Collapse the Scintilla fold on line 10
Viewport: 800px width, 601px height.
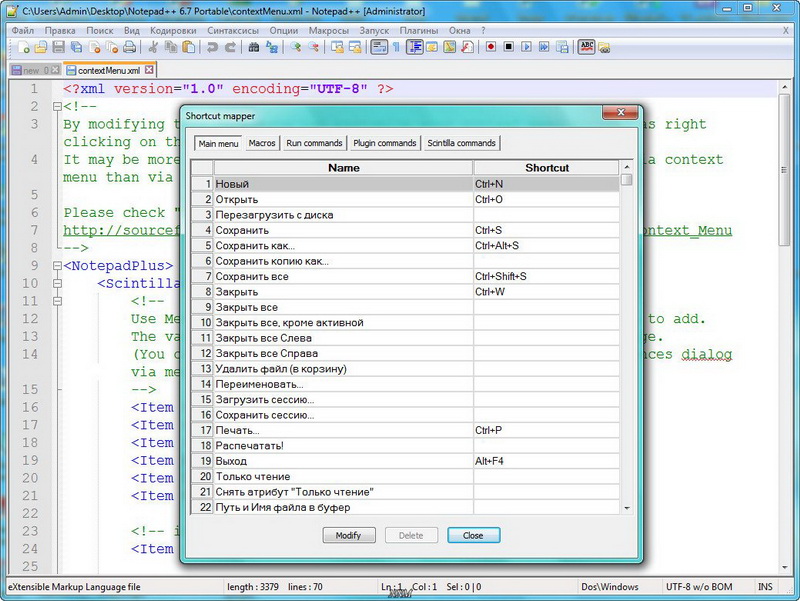tap(57, 284)
